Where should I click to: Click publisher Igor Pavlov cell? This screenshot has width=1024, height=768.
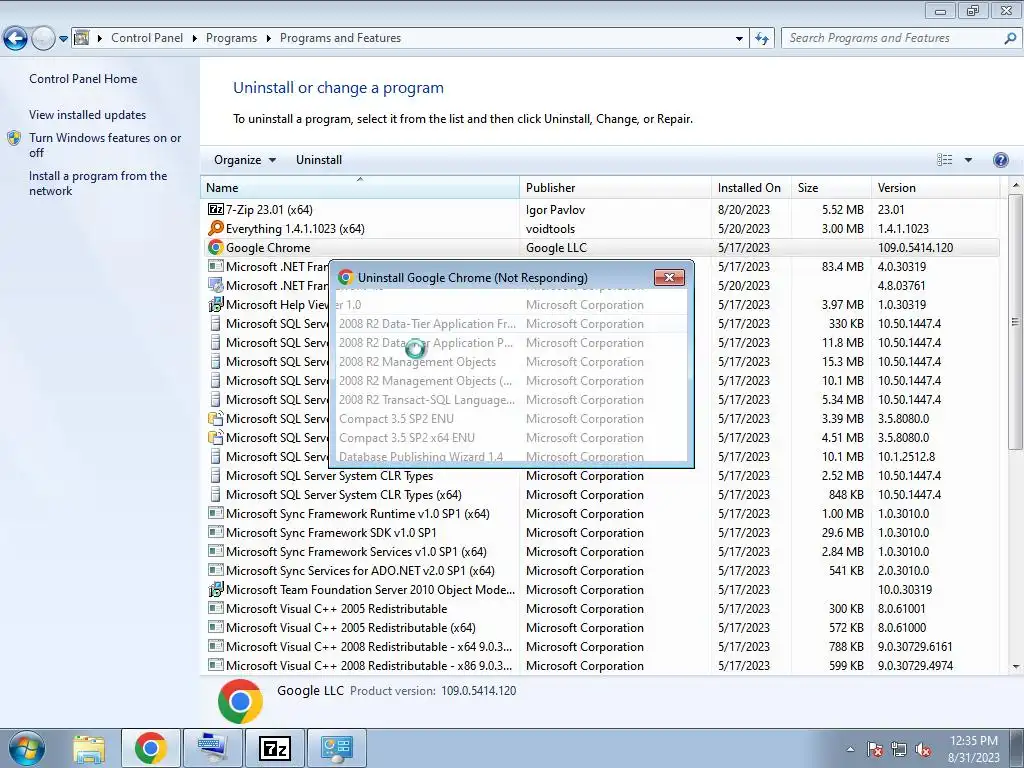555,210
